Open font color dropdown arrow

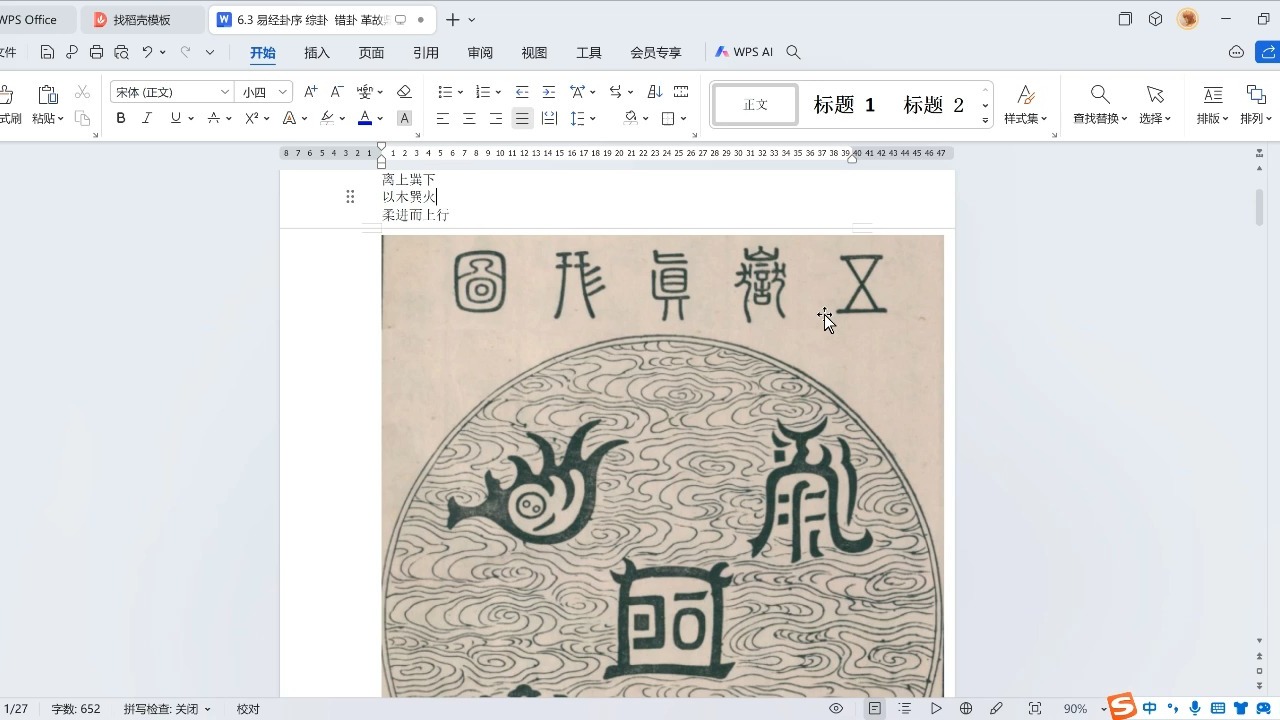click(380, 118)
